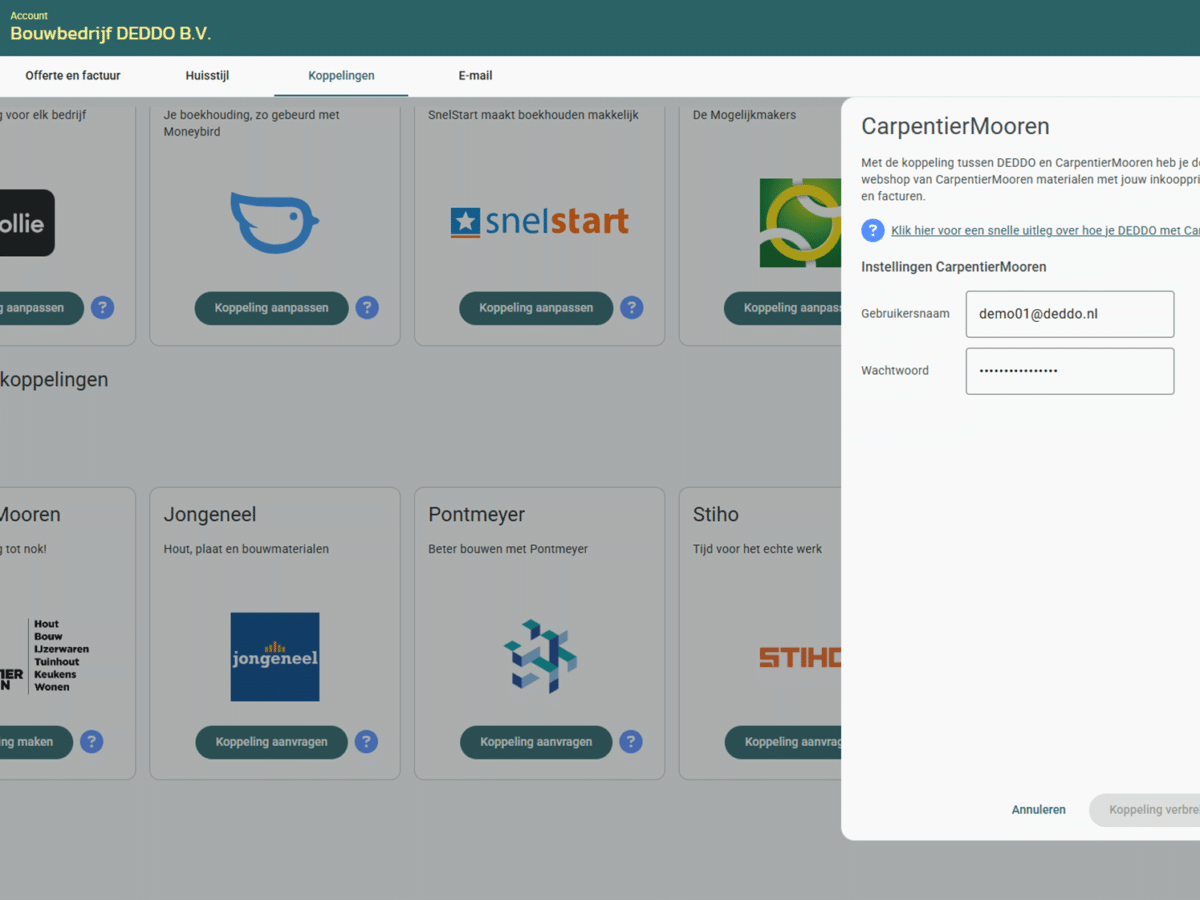Click the CarpentierMooren card logo
The width and height of the screenshot is (1200, 900).
click(x=44, y=656)
